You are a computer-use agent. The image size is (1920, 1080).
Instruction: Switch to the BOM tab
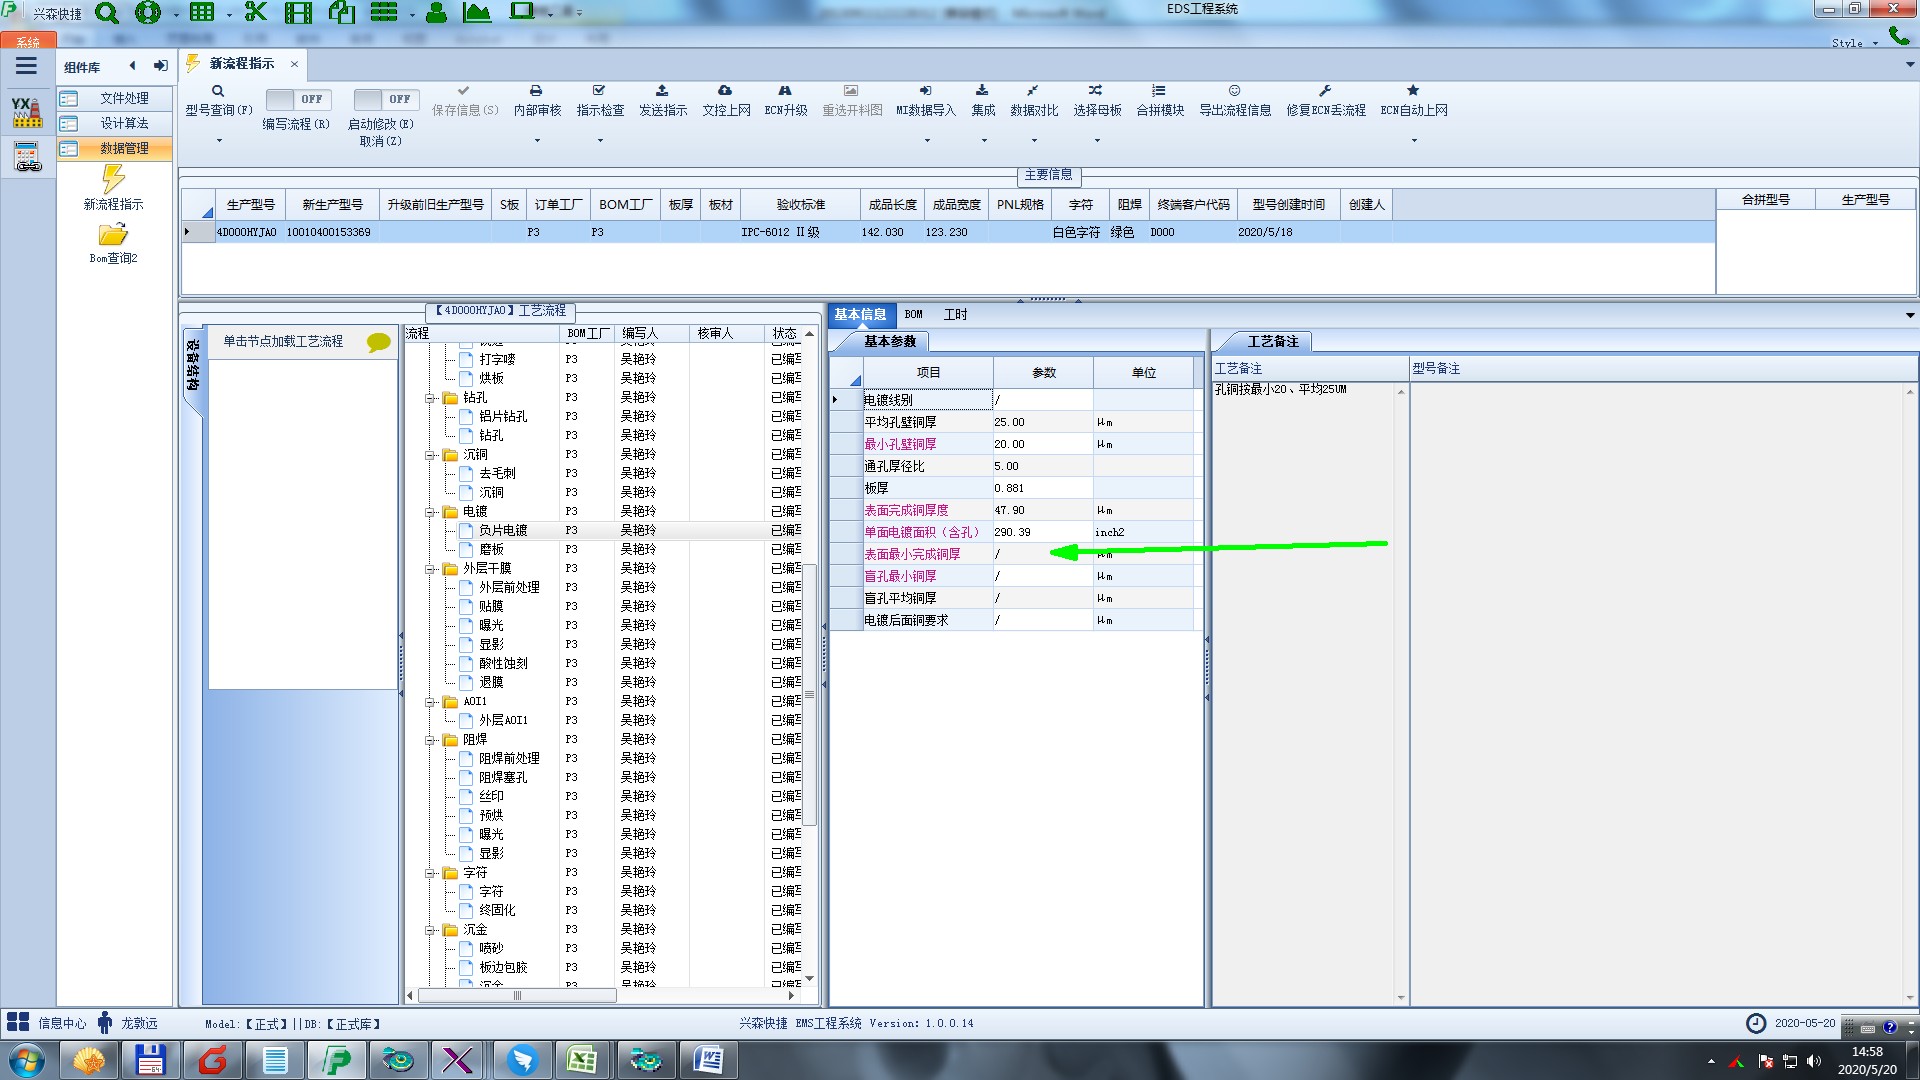(913, 314)
